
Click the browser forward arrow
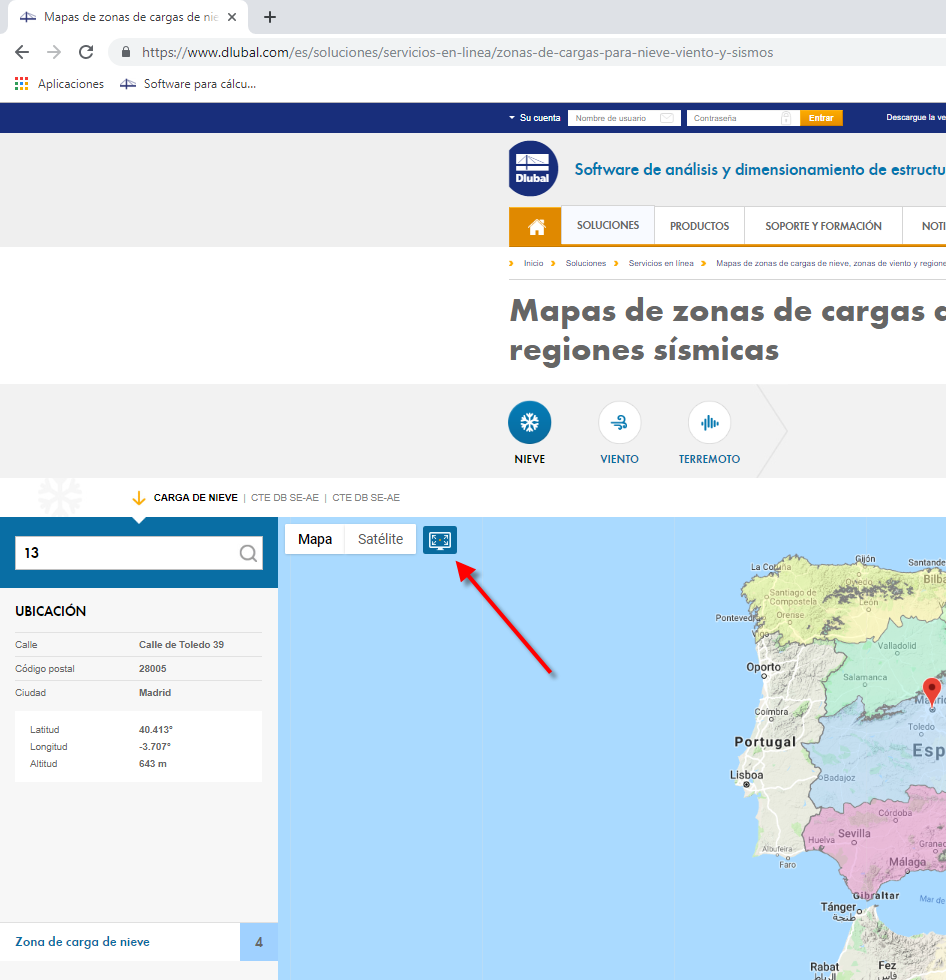click(54, 52)
